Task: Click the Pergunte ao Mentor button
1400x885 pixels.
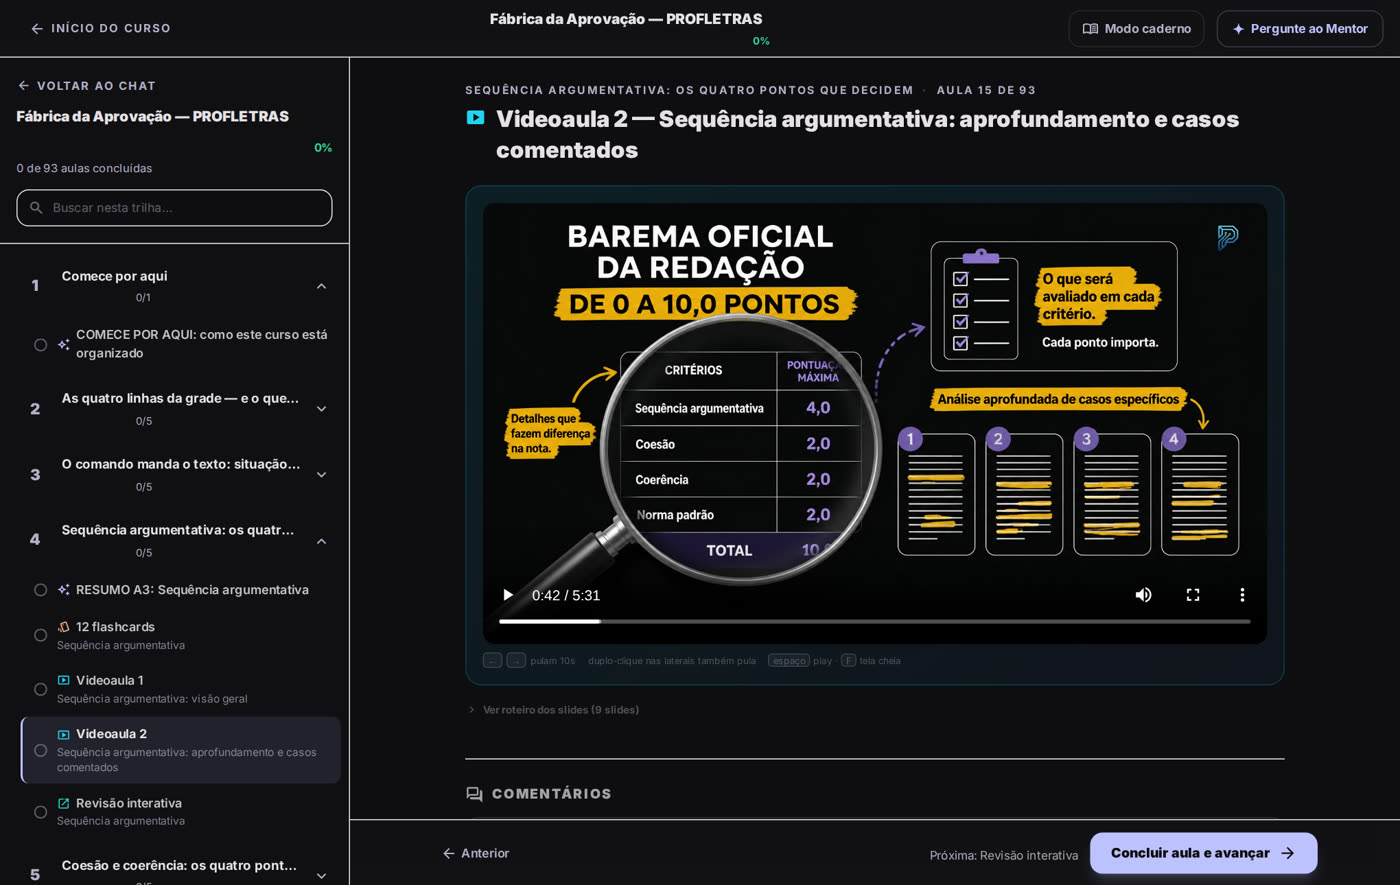Action: 1299,29
